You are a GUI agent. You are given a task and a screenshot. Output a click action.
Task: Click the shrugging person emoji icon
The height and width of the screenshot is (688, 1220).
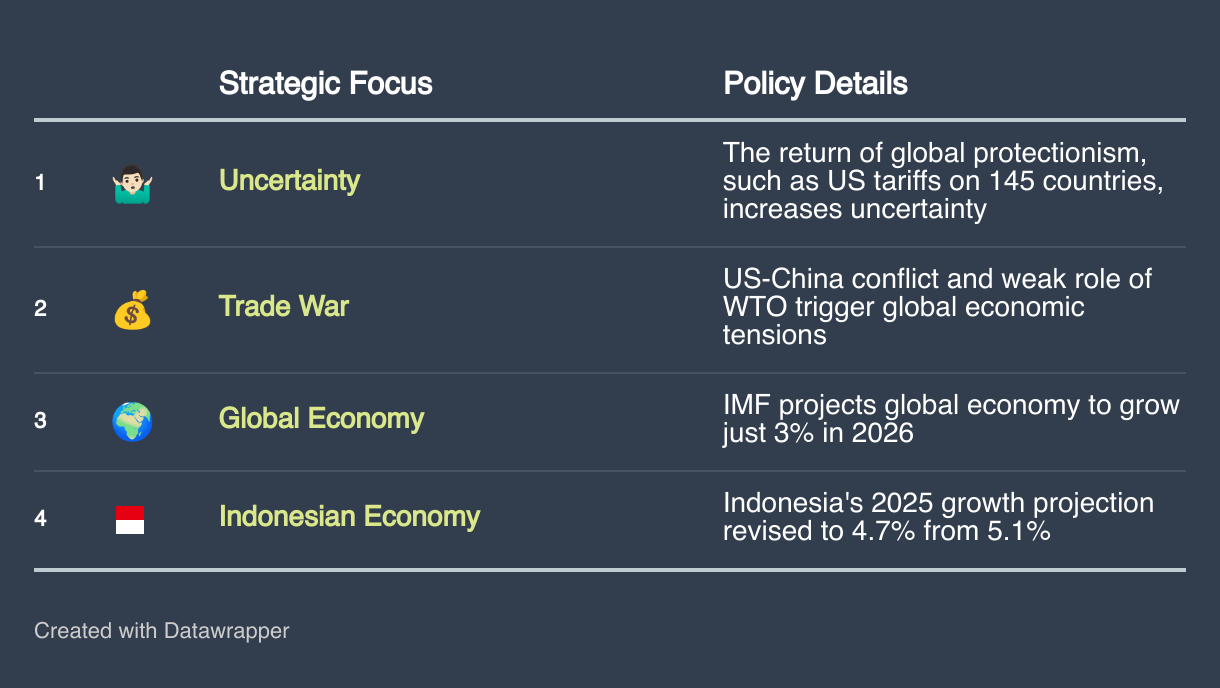click(x=132, y=184)
